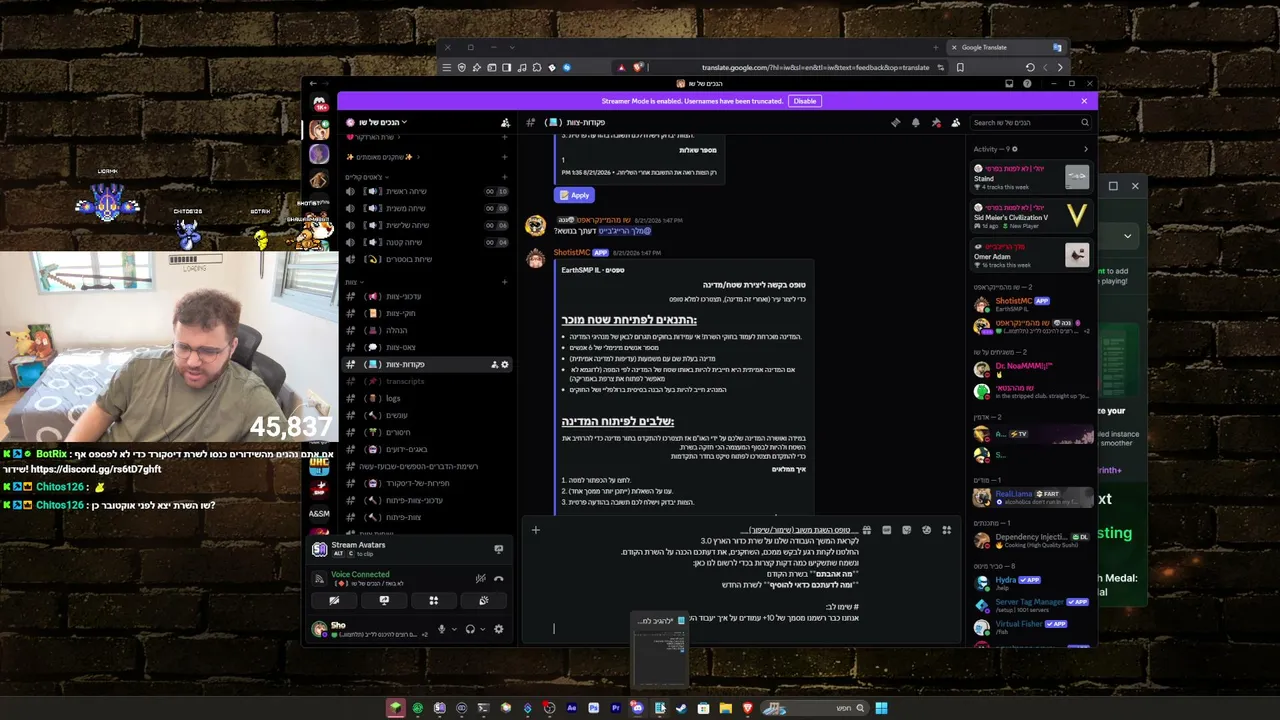The height and width of the screenshot is (720, 1280).
Task: Show pinned messages in channel header
Action: [936, 122]
